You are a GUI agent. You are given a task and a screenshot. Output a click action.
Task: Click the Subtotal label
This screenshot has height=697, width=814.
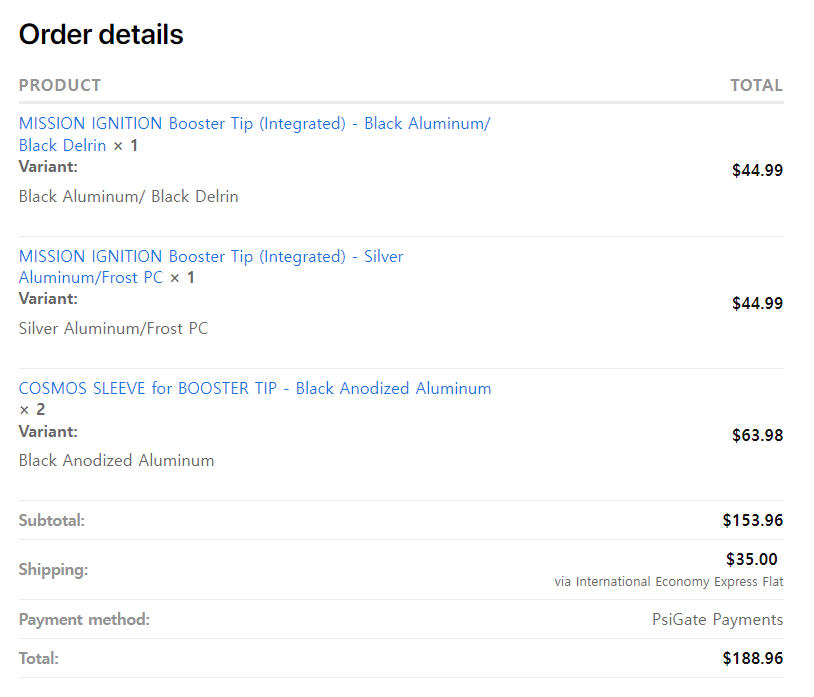point(52,521)
